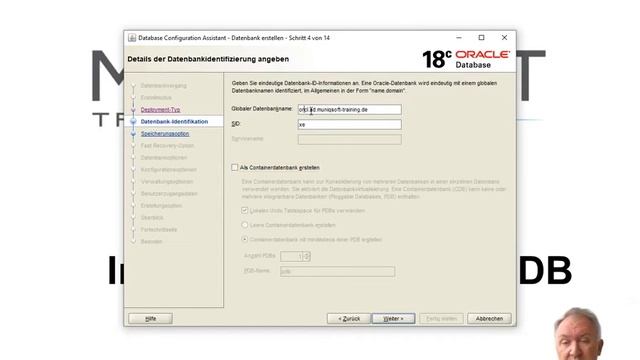
Task: Enable Als Containerdatenbank erstellen checkbox
Action: point(235,167)
